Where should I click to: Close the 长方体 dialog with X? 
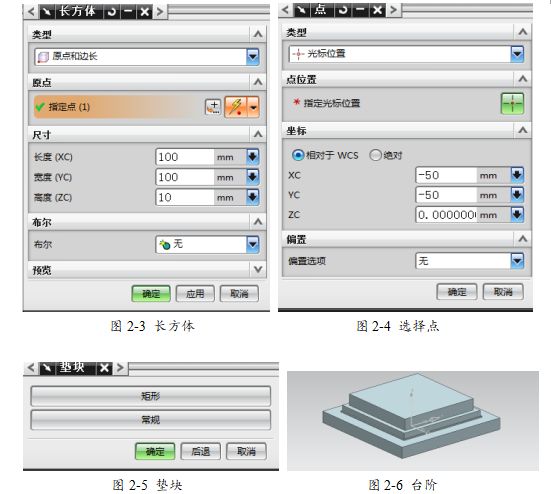click(144, 12)
